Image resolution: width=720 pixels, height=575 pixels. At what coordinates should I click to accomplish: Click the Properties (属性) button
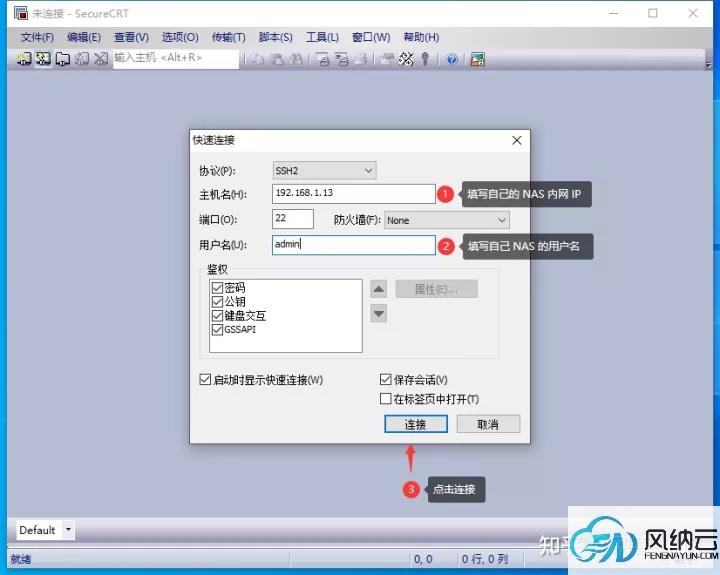pyautogui.click(x=437, y=289)
